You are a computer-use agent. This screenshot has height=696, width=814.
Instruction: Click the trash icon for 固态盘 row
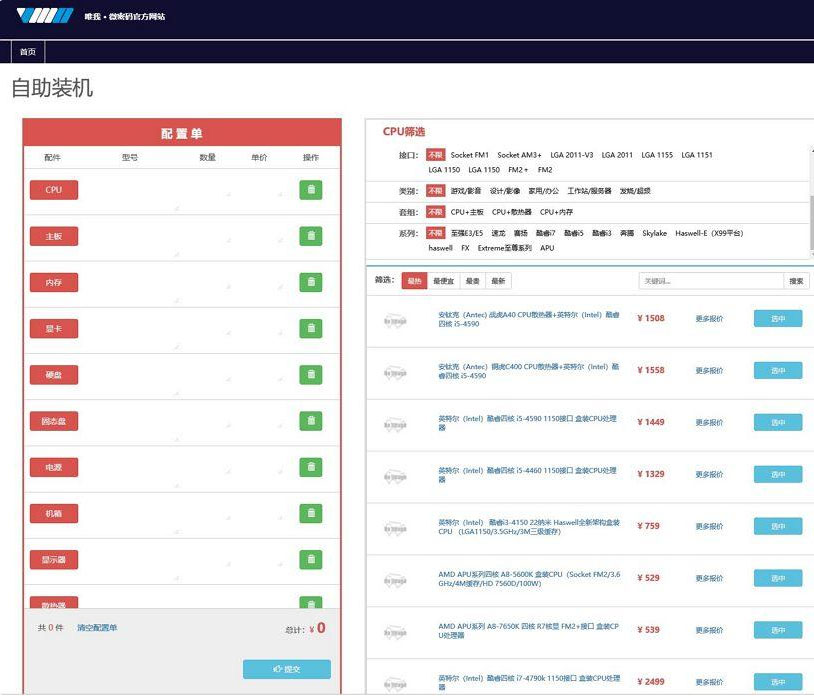(x=310, y=421)
